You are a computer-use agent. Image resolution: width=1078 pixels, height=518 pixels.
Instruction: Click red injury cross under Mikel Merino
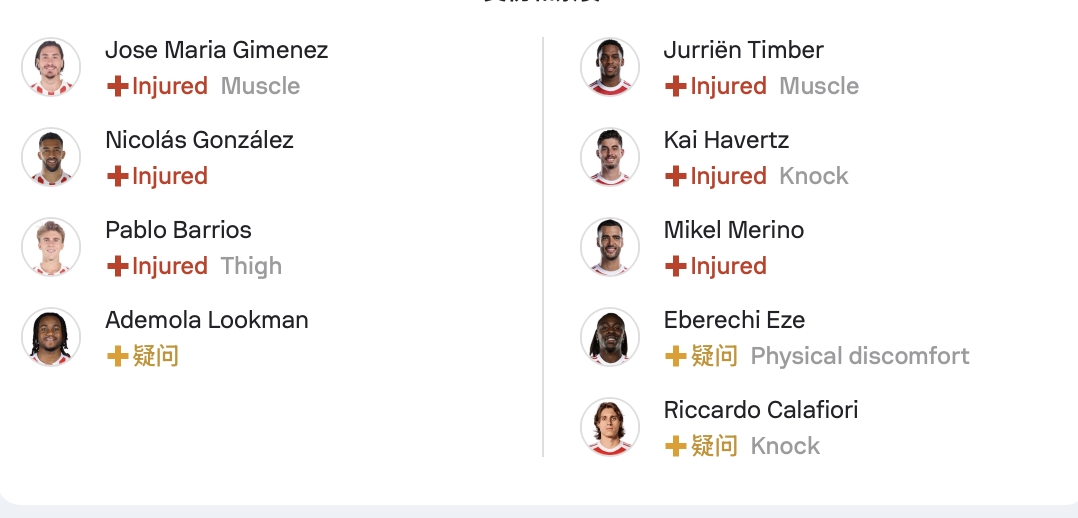point(677,267)
